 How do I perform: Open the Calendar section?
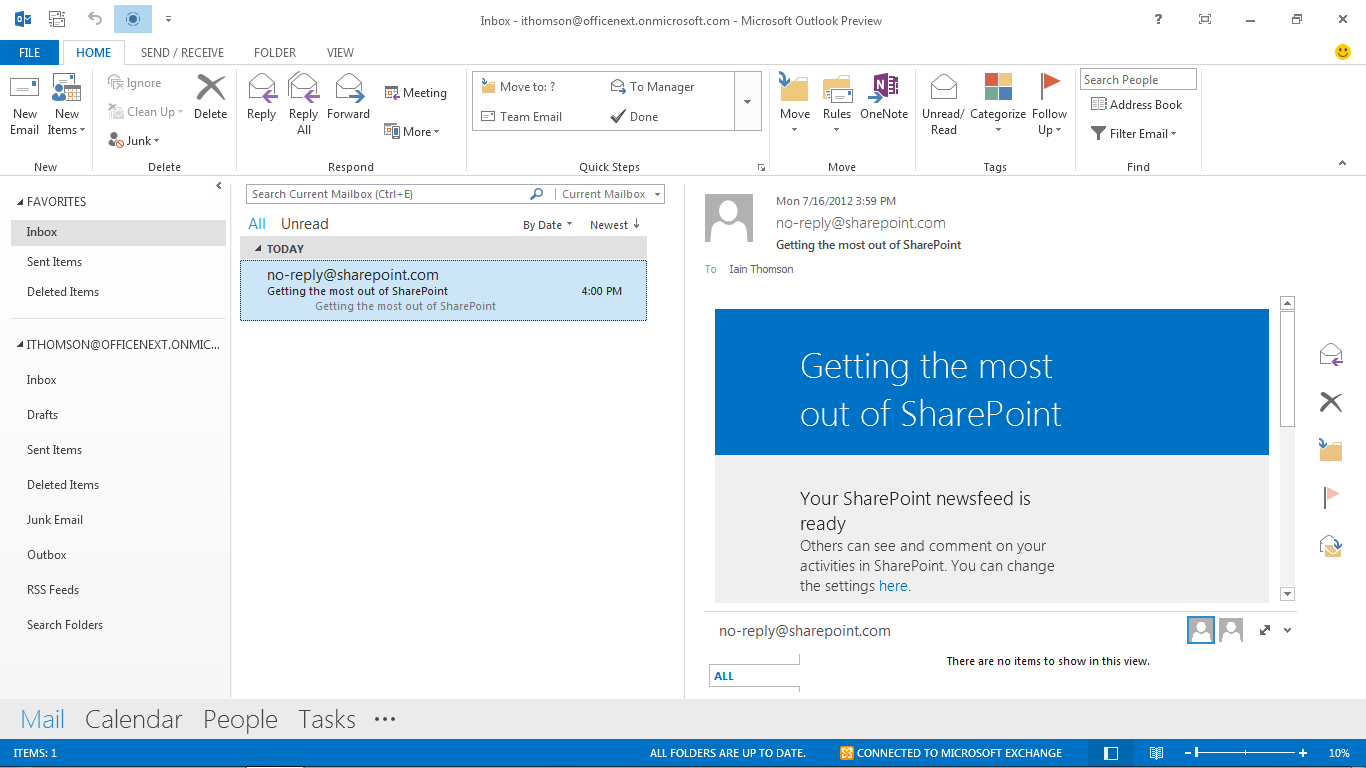pos(134,719)
